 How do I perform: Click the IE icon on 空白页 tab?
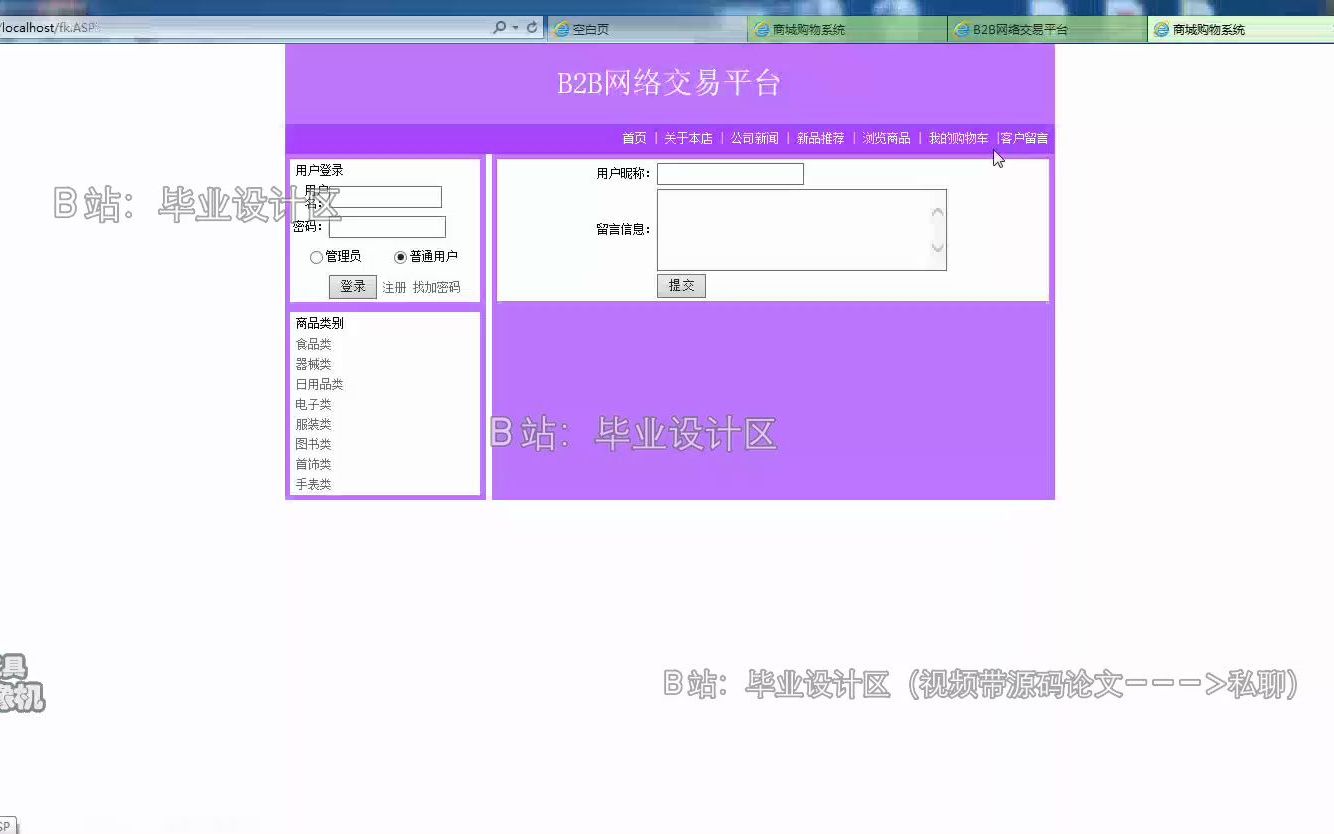click(x=562, y=29)
